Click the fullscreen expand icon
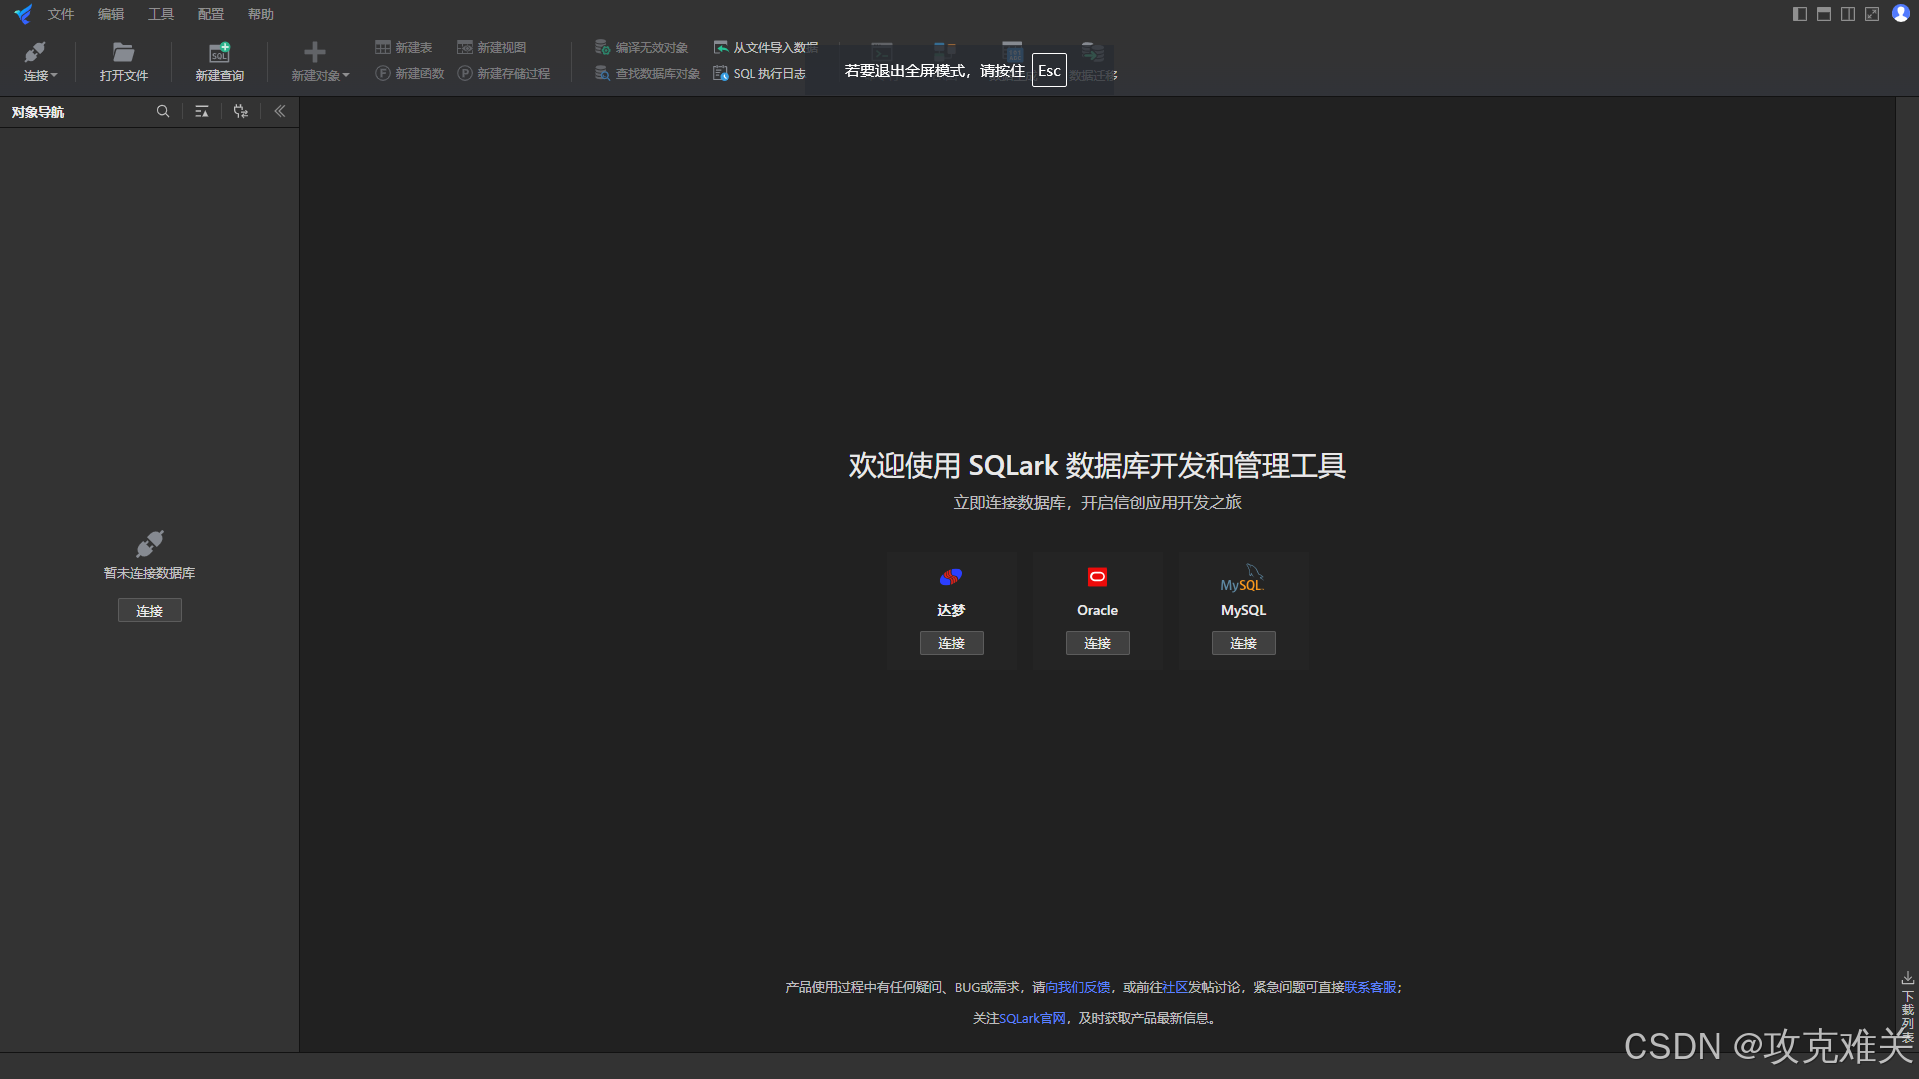This screenshot has width=1919, height=1079. (1872, 14)
